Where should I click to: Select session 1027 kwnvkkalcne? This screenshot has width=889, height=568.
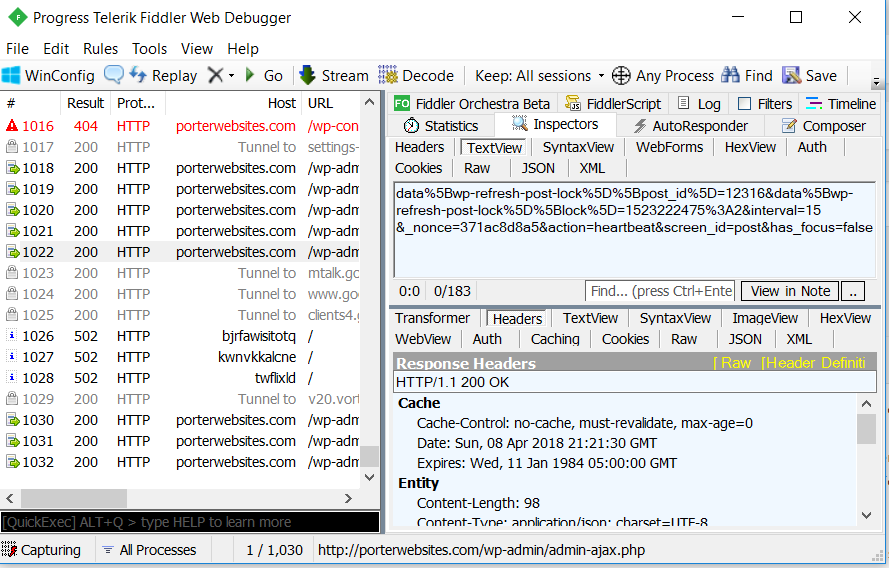[181, 357]
